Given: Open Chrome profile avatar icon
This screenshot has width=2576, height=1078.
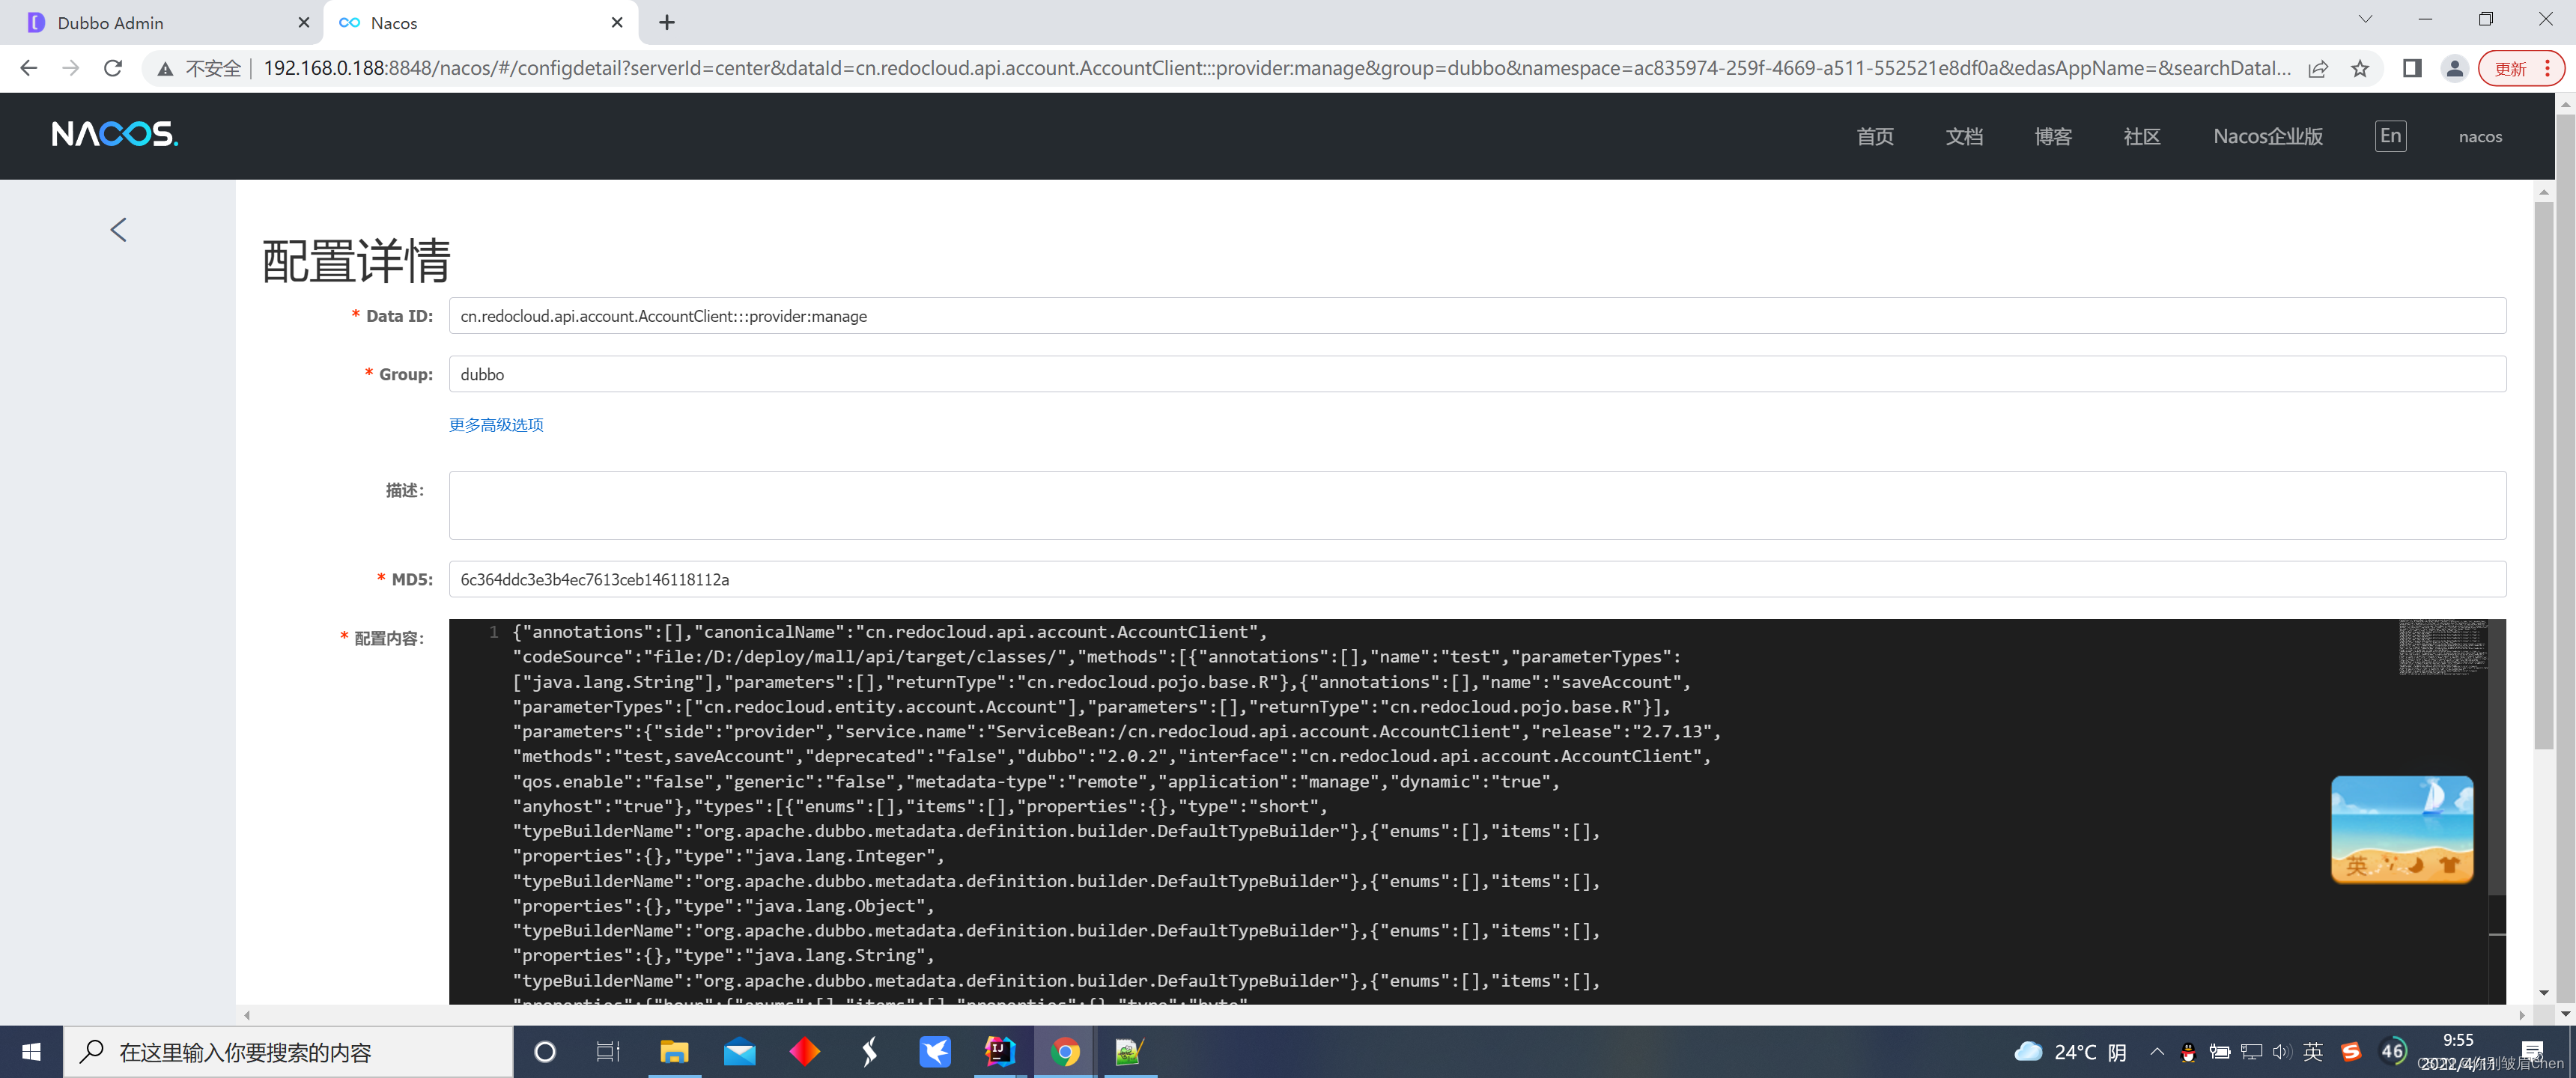Looking at the screenshot, I should click(x=2454, y=68).
